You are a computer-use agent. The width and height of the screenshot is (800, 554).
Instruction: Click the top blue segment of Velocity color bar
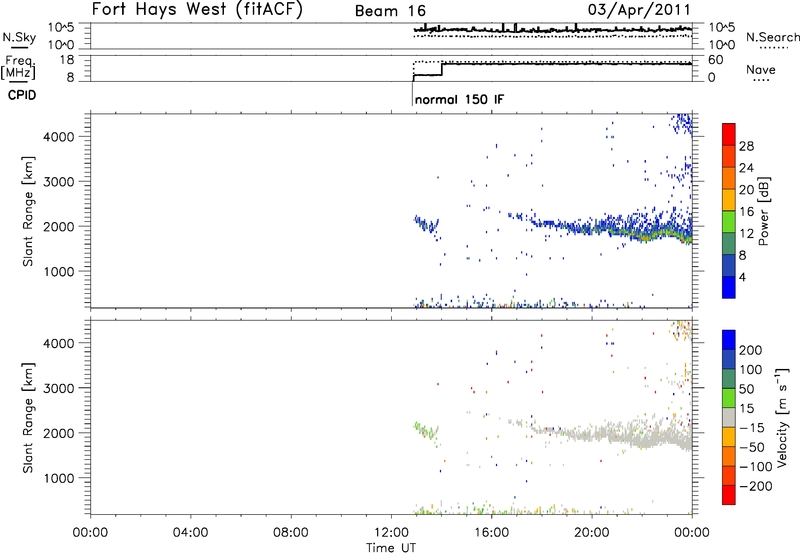[729, 340]
